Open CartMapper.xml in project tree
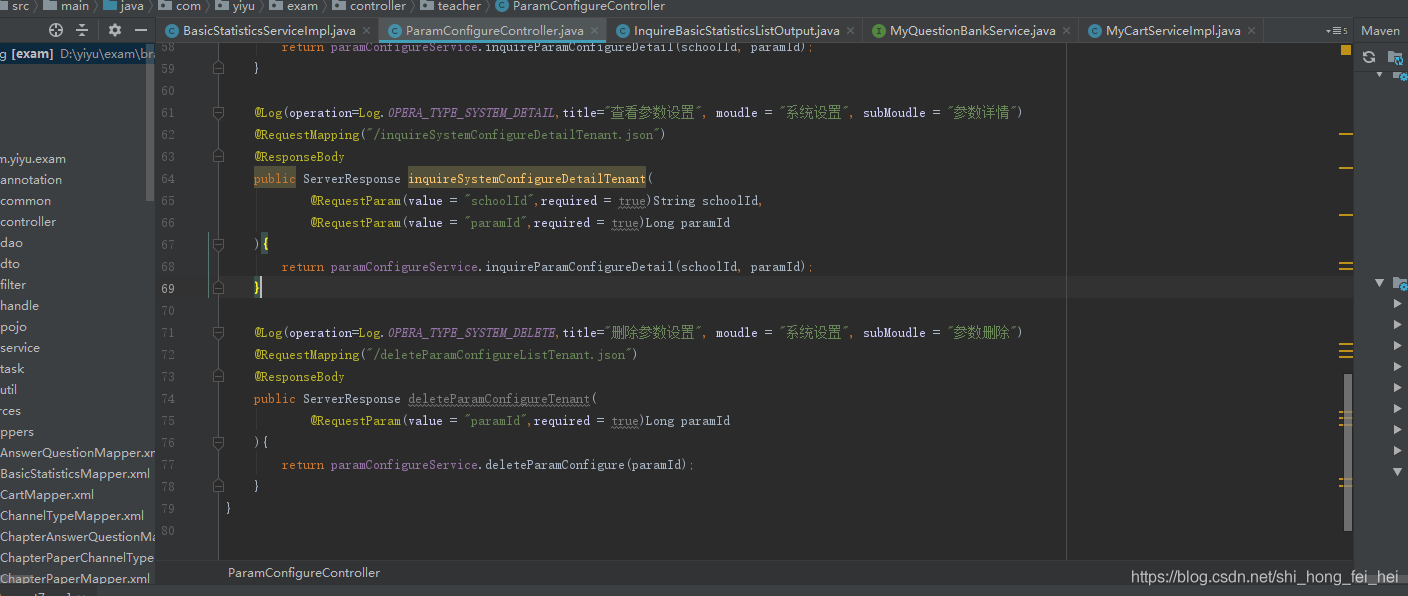The width and height of the screenshot is (1408, 596). tap(47, 495)
